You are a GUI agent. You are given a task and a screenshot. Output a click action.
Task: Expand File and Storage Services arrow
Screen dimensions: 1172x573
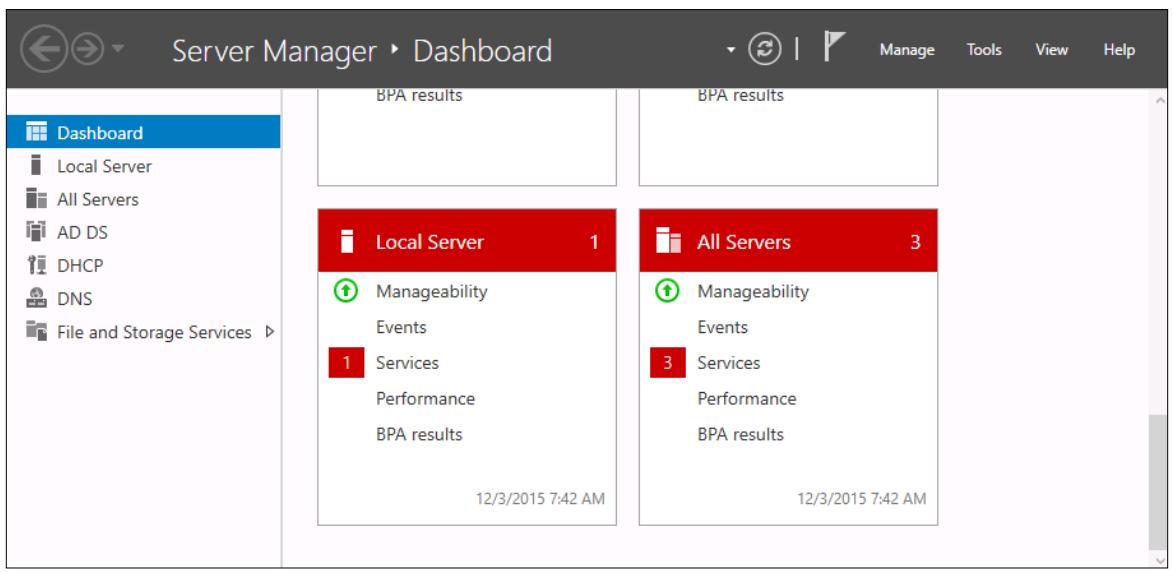coord(270,332)
